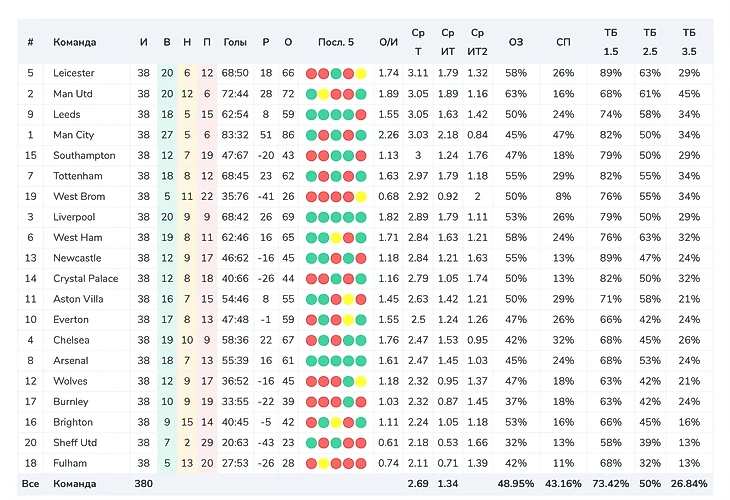Click the yellow dot in West Ham's form
Screen dimensions: 730x500
pyautogui.click(x=336, y=238)
